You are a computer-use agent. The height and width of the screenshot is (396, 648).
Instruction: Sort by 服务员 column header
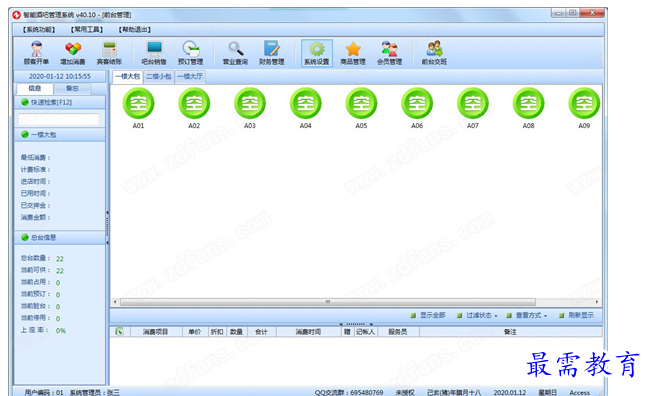[398, 332]
